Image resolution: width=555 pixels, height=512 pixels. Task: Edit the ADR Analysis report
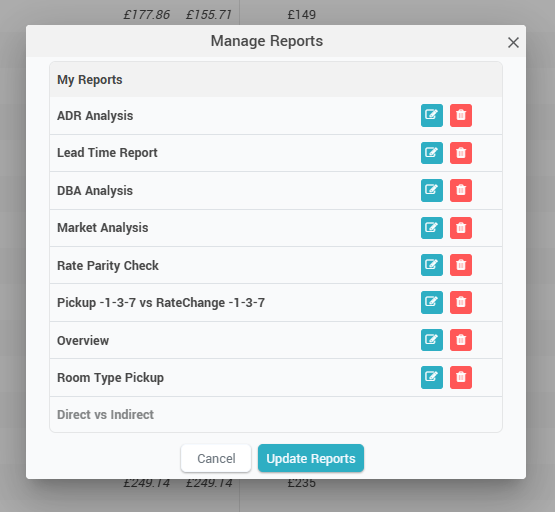tap(431, 115)
